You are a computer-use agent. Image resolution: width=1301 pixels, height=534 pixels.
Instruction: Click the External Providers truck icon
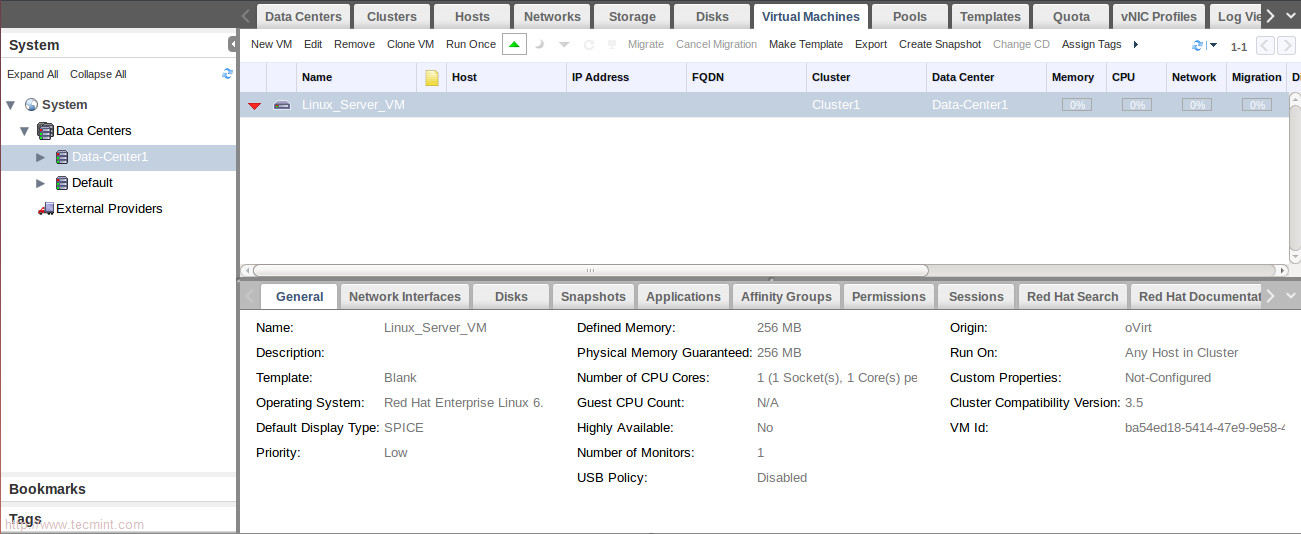45,209
